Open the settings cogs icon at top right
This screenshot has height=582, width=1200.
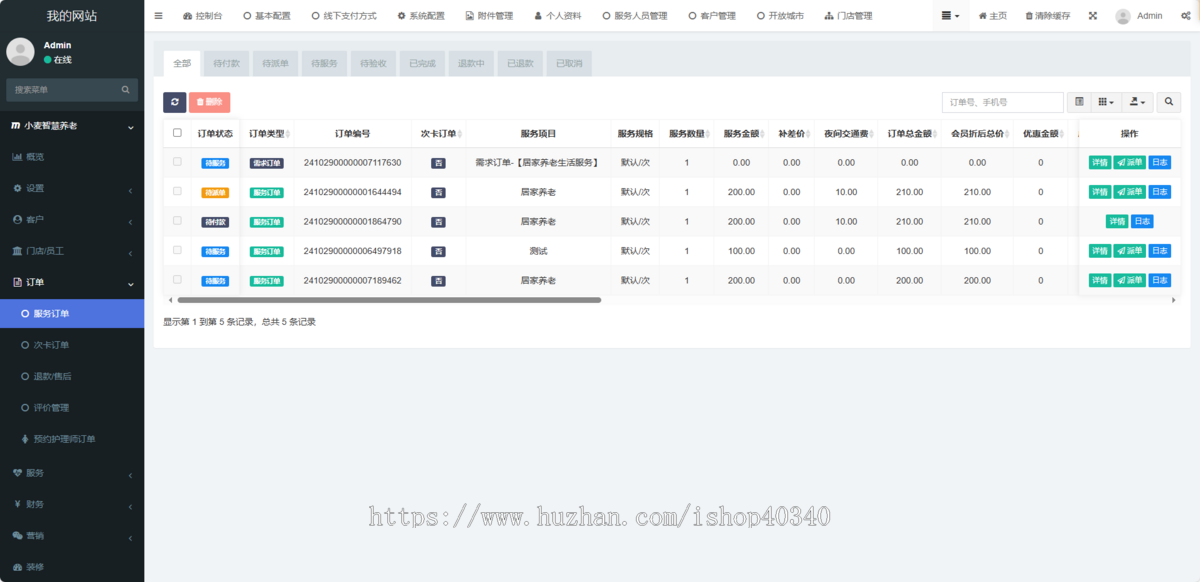[1184, 16]
